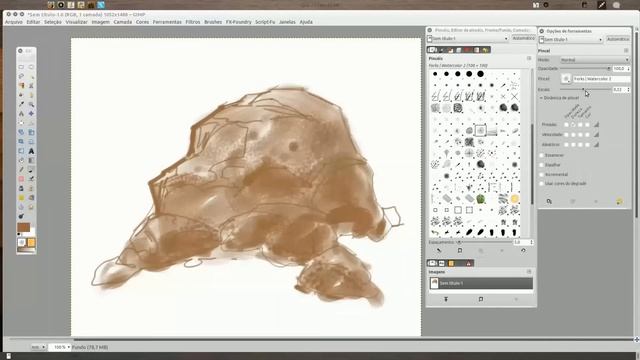Select the Zoom magnifier tool
Viewport: 640px width, 360px height.
tap(31, 104)
